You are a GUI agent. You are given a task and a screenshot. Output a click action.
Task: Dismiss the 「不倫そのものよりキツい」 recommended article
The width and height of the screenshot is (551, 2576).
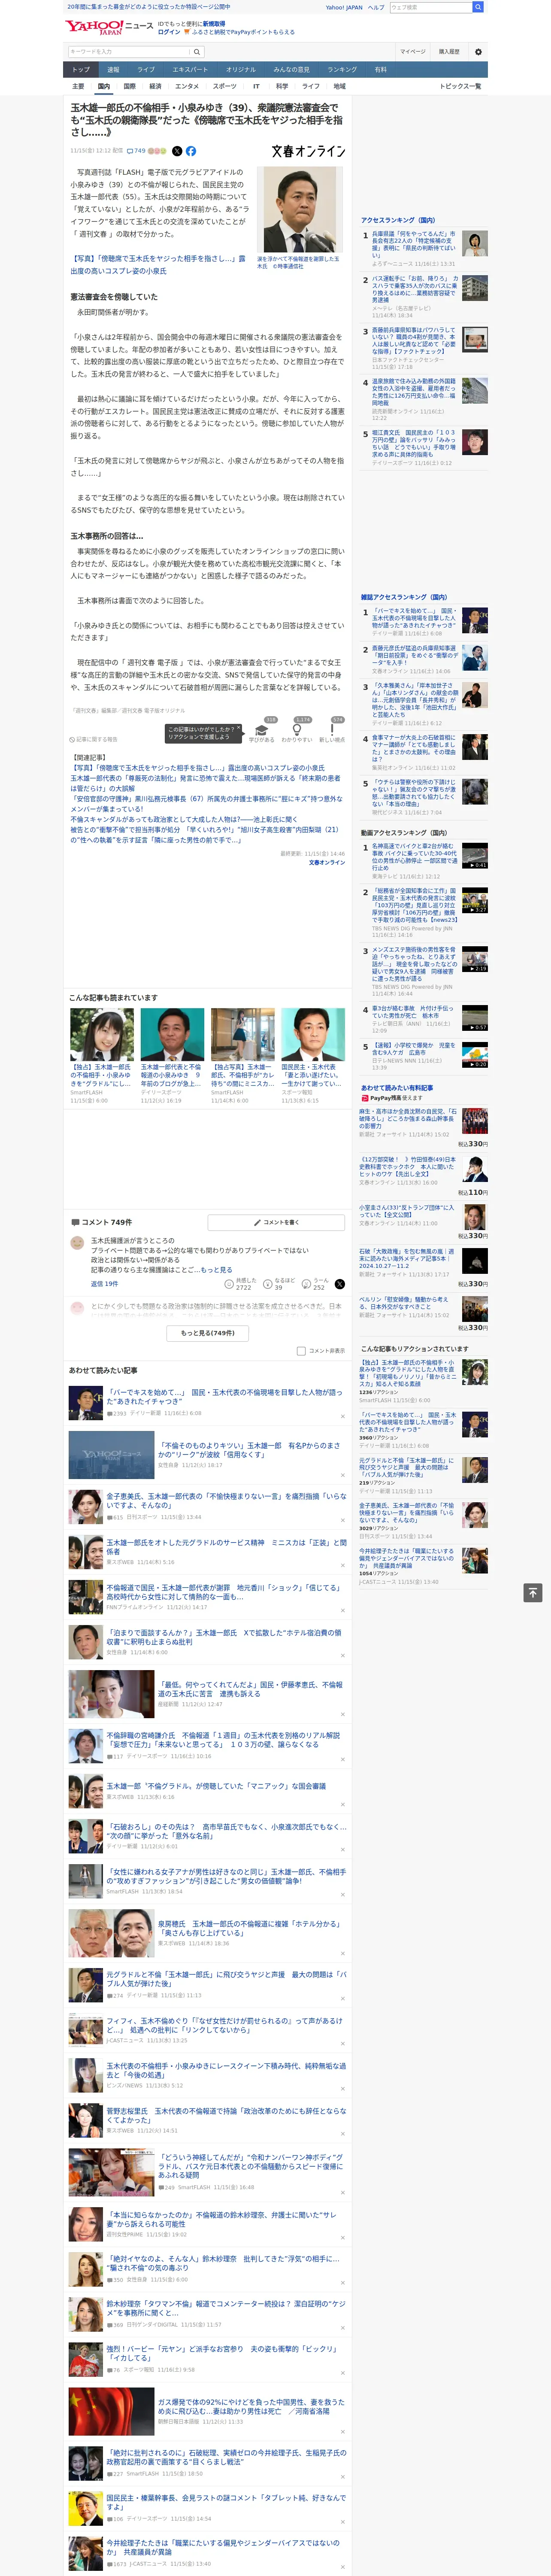point(342,1475)
